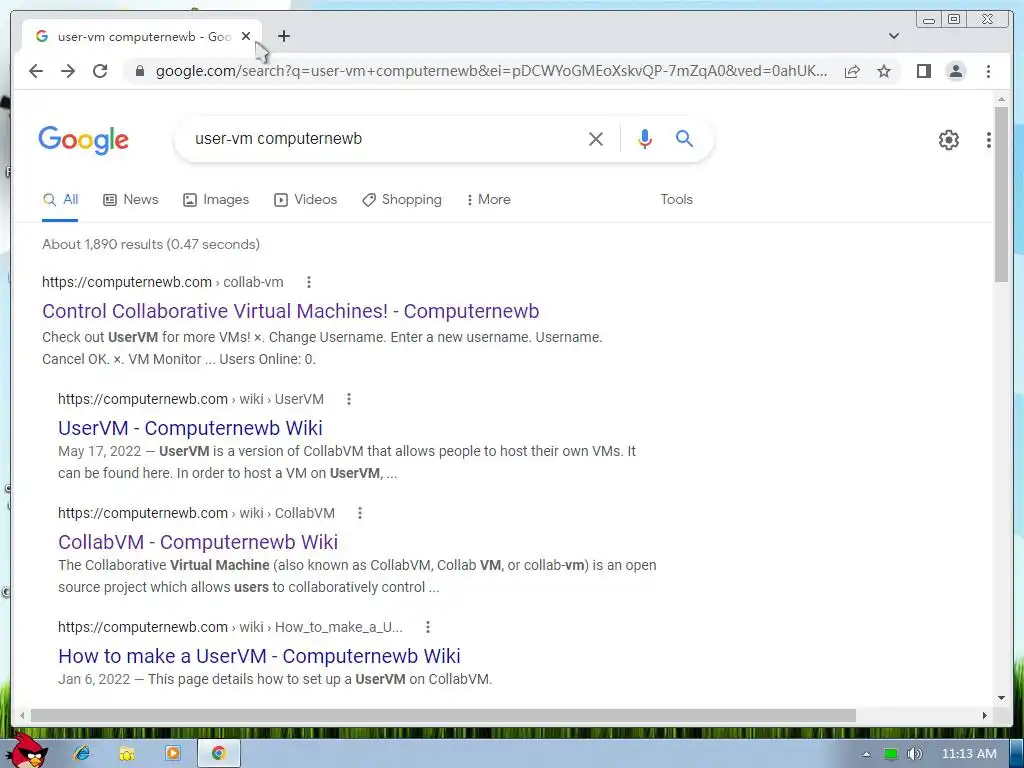Expand the tab search chevron
This screenshot has width=1024, height=768.
click(894, 36)
